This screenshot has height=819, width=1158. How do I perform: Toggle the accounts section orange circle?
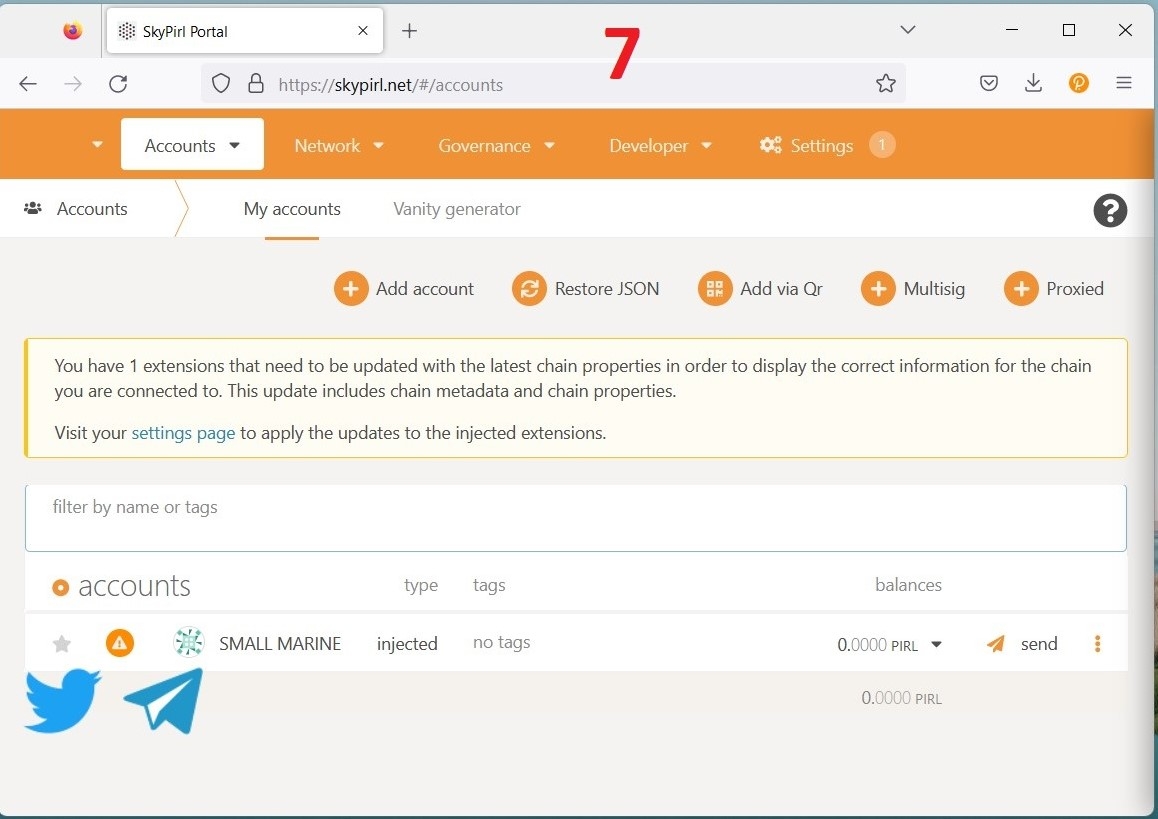(61, 587)
